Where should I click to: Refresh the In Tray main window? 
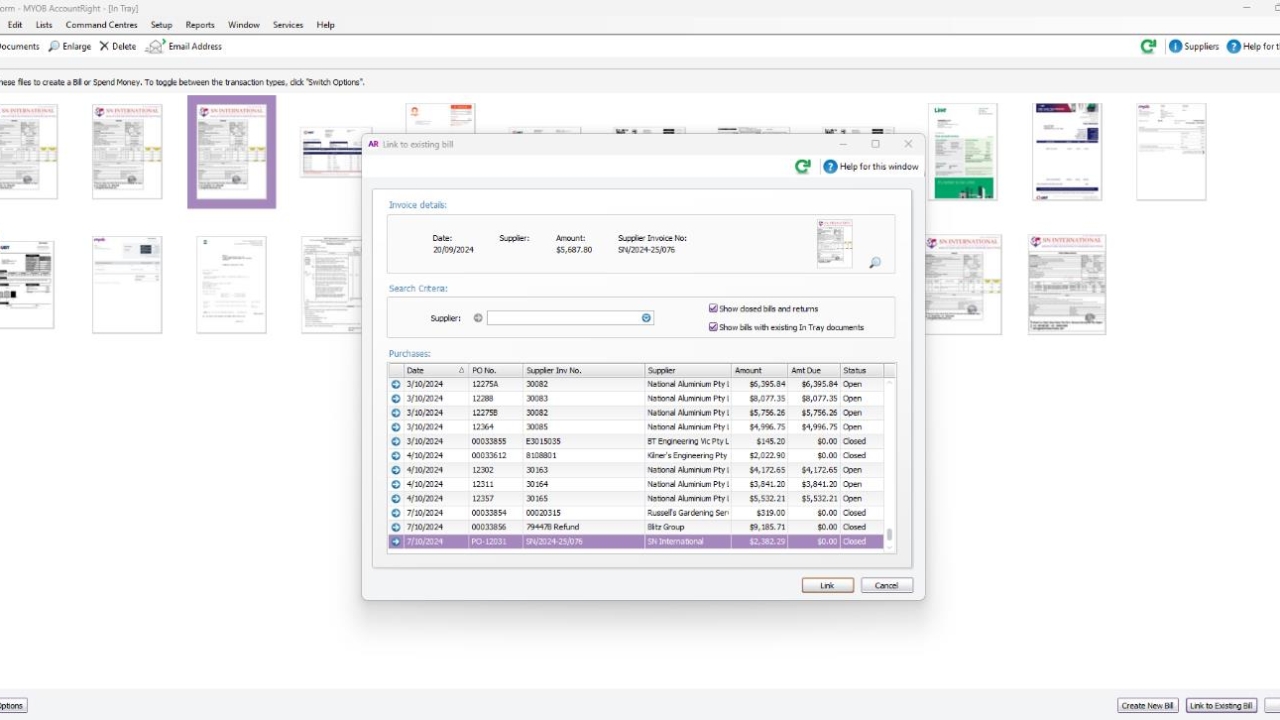(x=1148, y=46)
